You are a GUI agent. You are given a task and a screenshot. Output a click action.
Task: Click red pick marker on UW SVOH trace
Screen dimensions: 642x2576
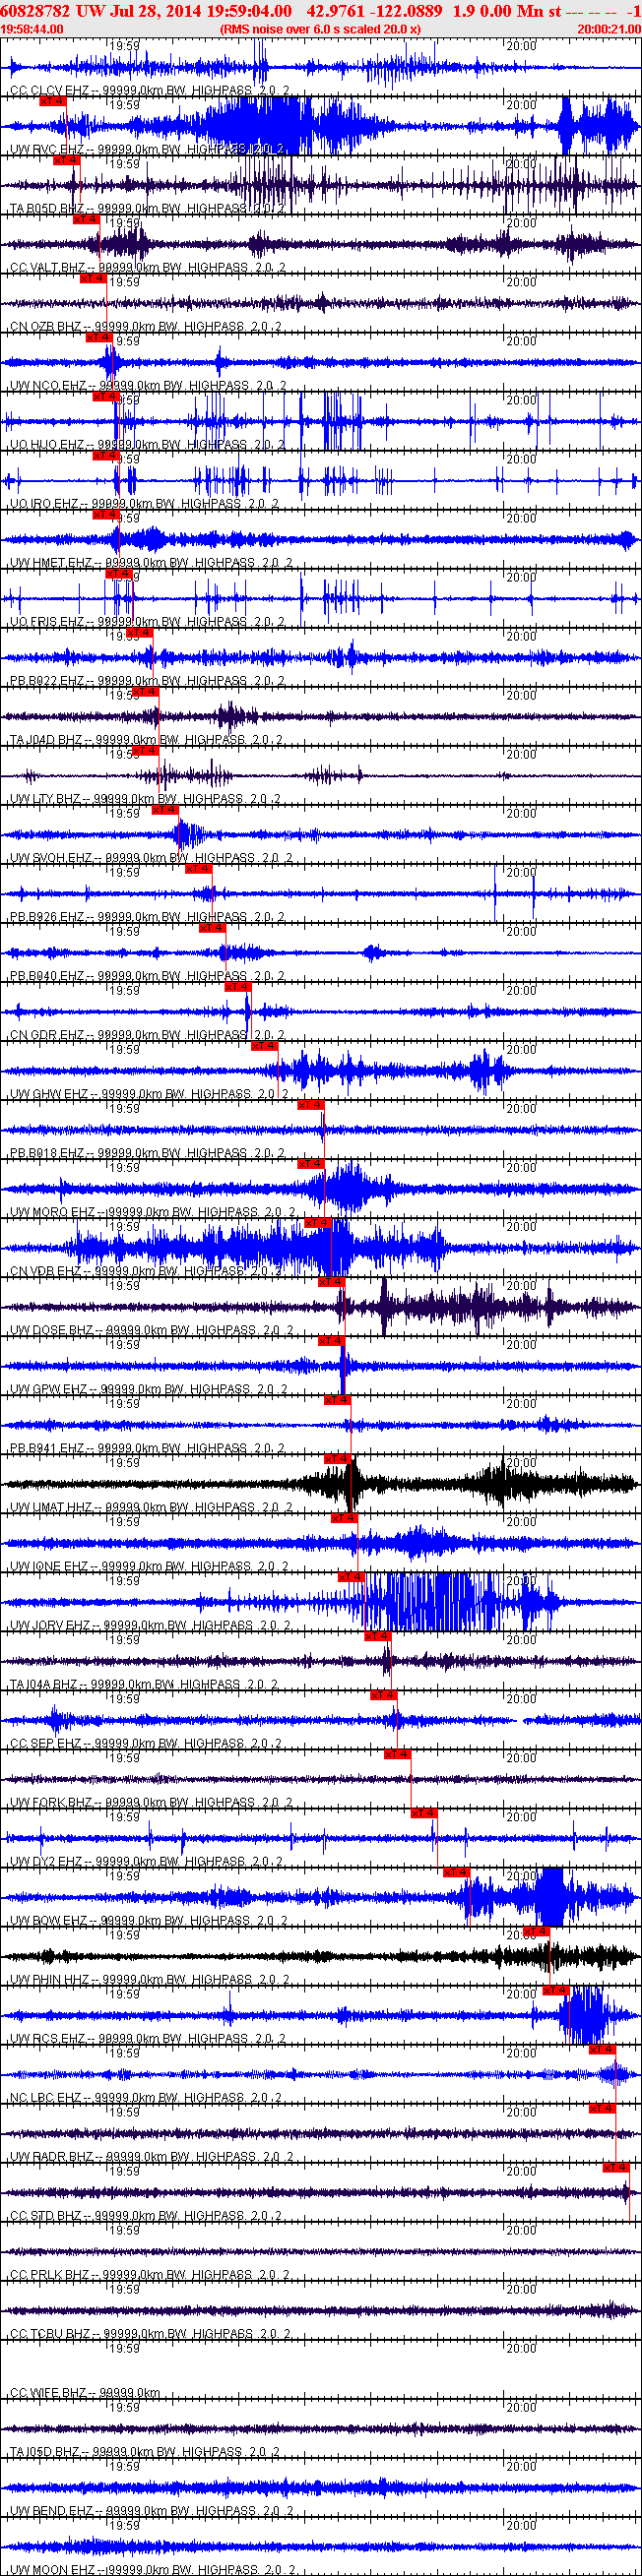[165, 809]
